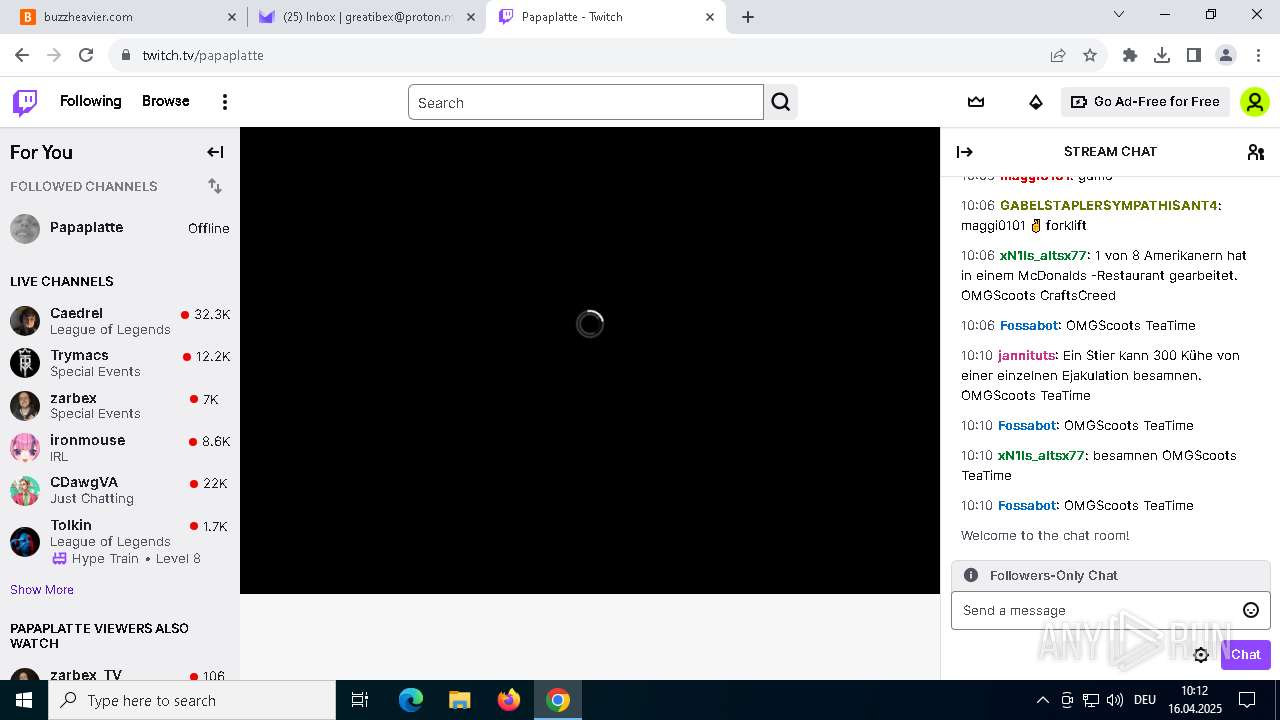This screenshot has height=720, width=1280.
Task: Open the Following page
Action: tap(90, 101)
